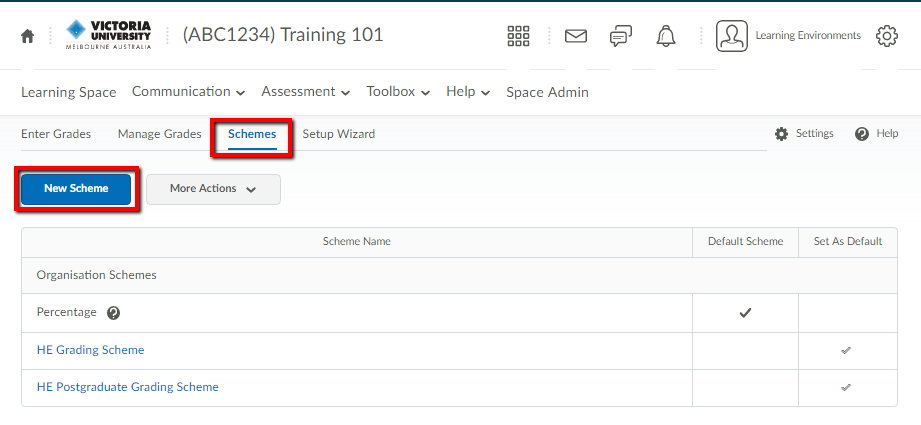Viewport: 921px width, 425px height.
Task: Set HE Postgraduate Grading Scheme as default
Action: pyautogui.click(x=846, y=387)
